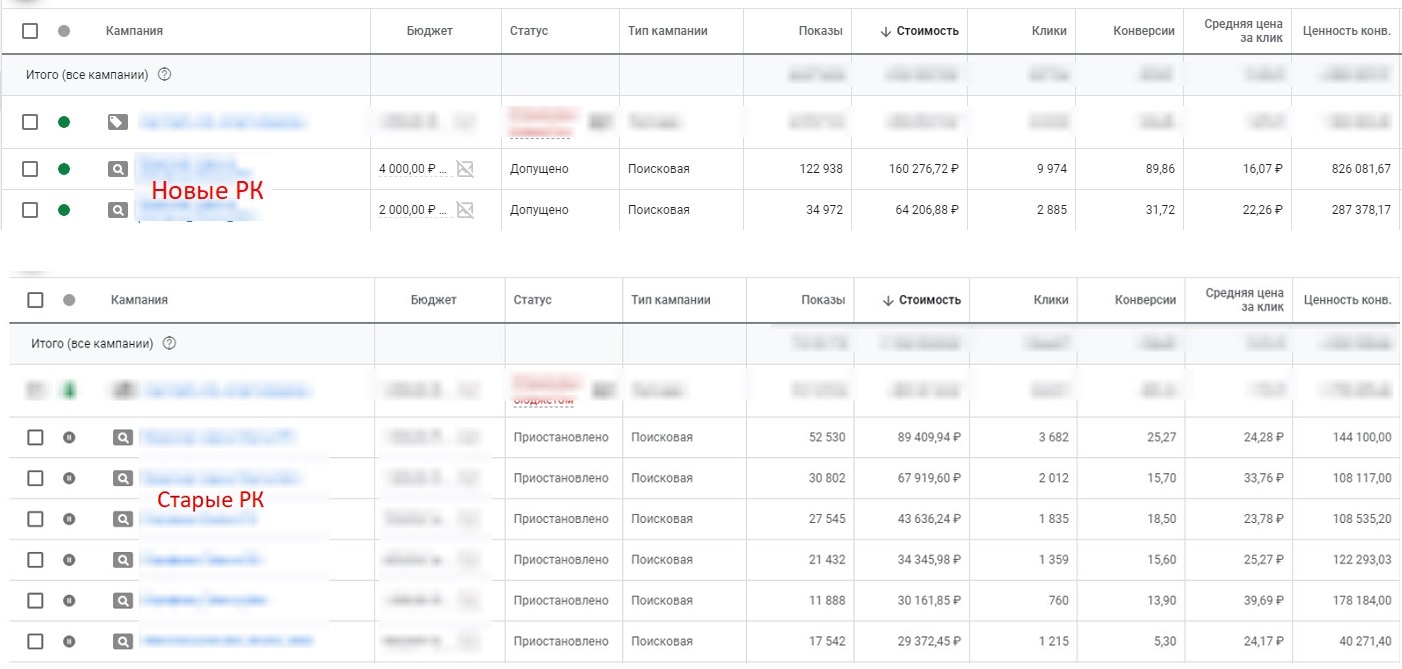Click the shared-budget icon beside the 2 000,00 ₽ budget
Screen dimensions: 1402x669
464,209
